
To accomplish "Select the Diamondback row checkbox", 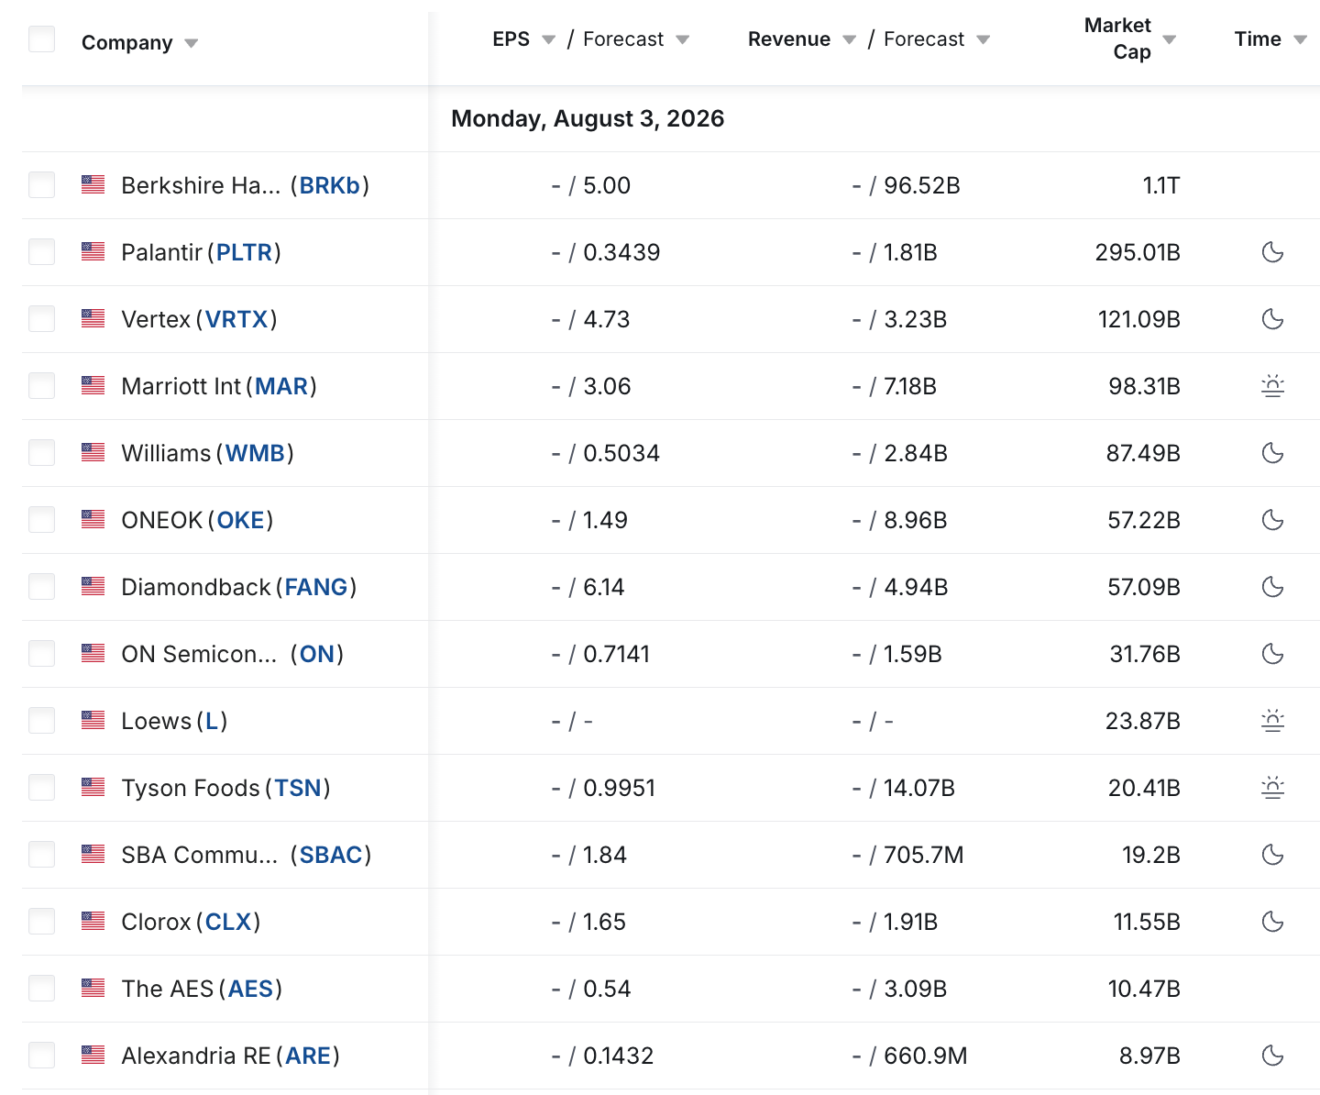I will pyautogui.click(x=42, y=587).
